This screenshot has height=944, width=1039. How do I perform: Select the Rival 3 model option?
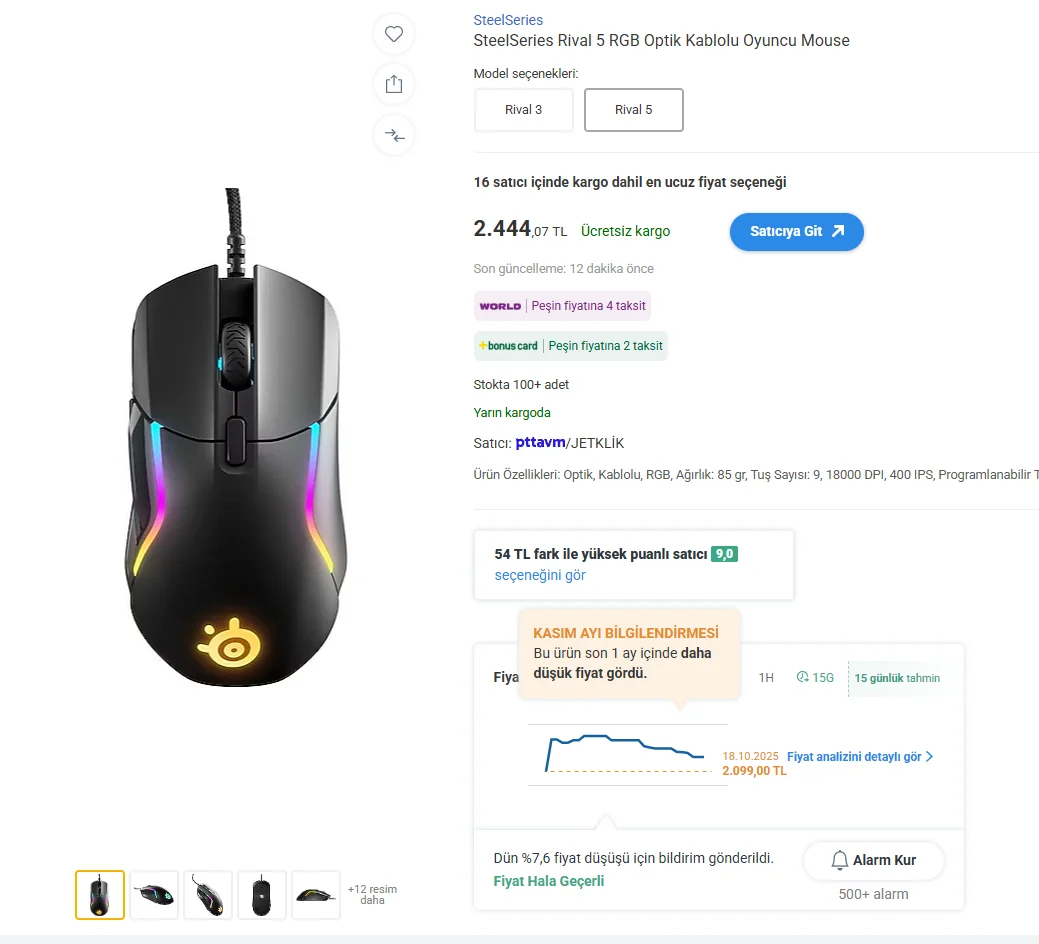tap(523, 110)
